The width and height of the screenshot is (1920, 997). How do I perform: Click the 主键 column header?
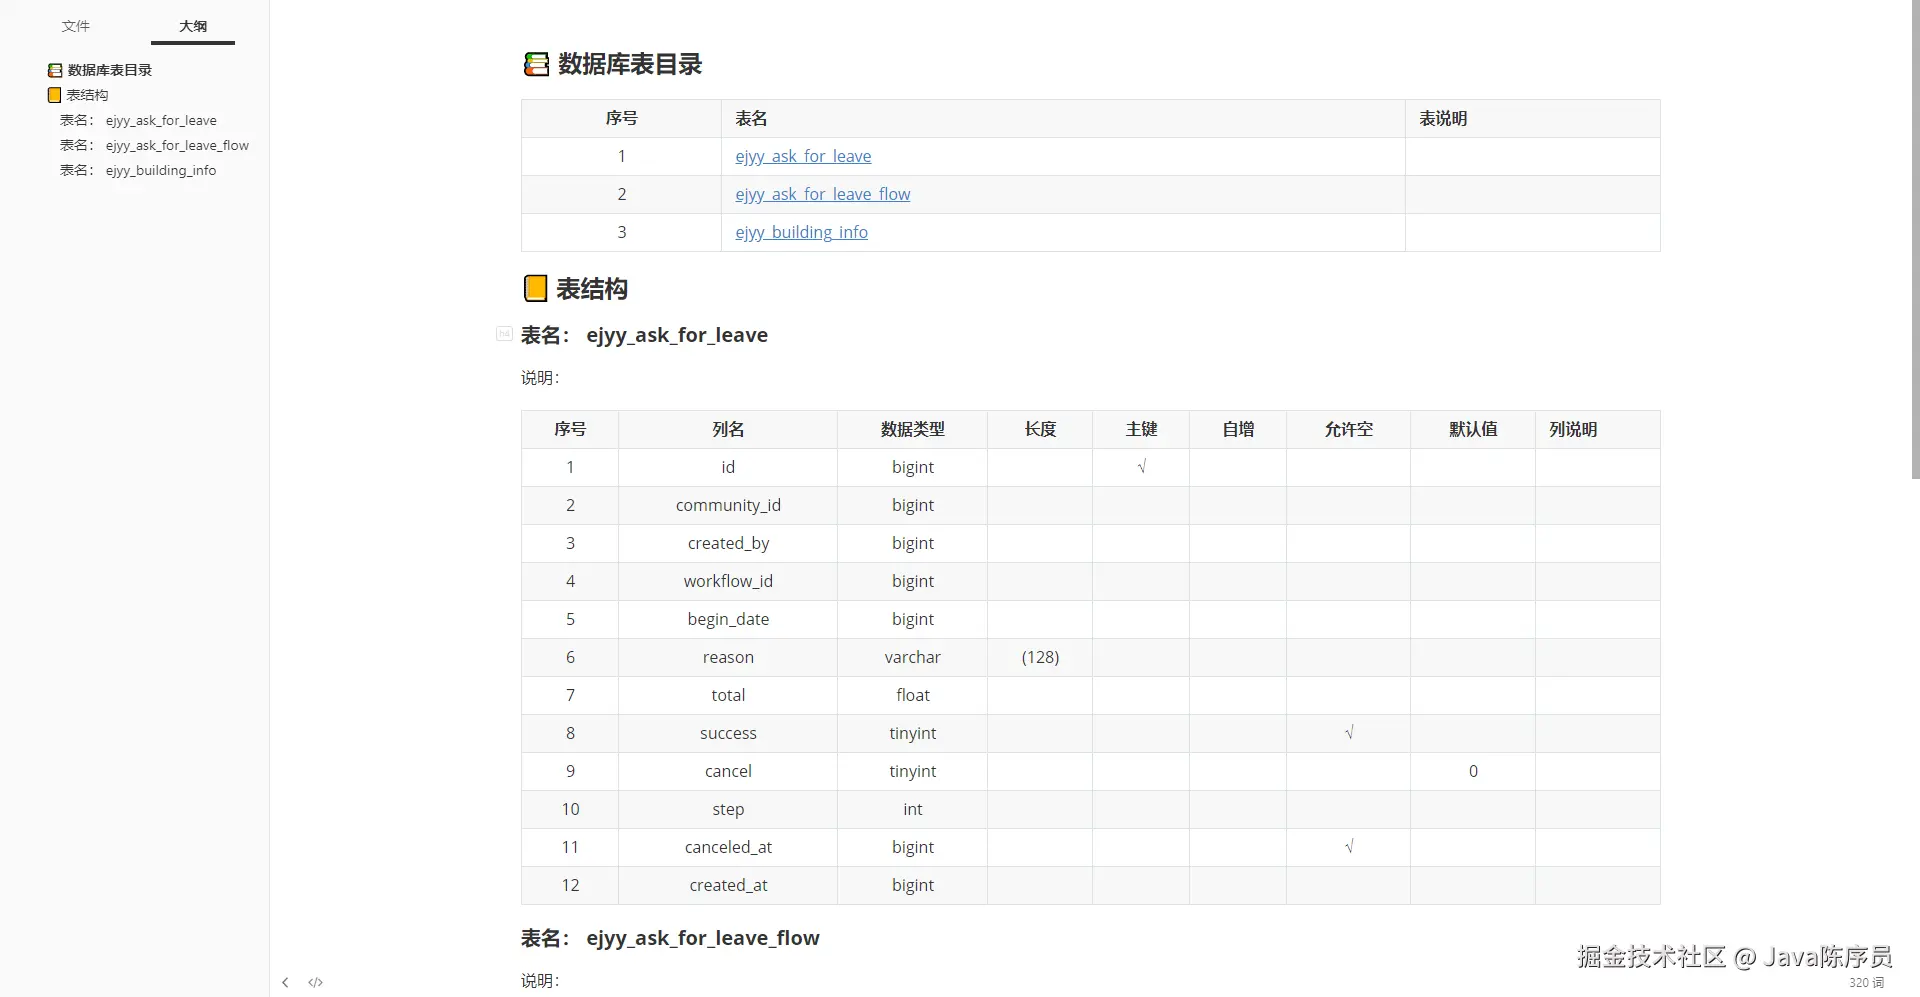(1141, 430)
